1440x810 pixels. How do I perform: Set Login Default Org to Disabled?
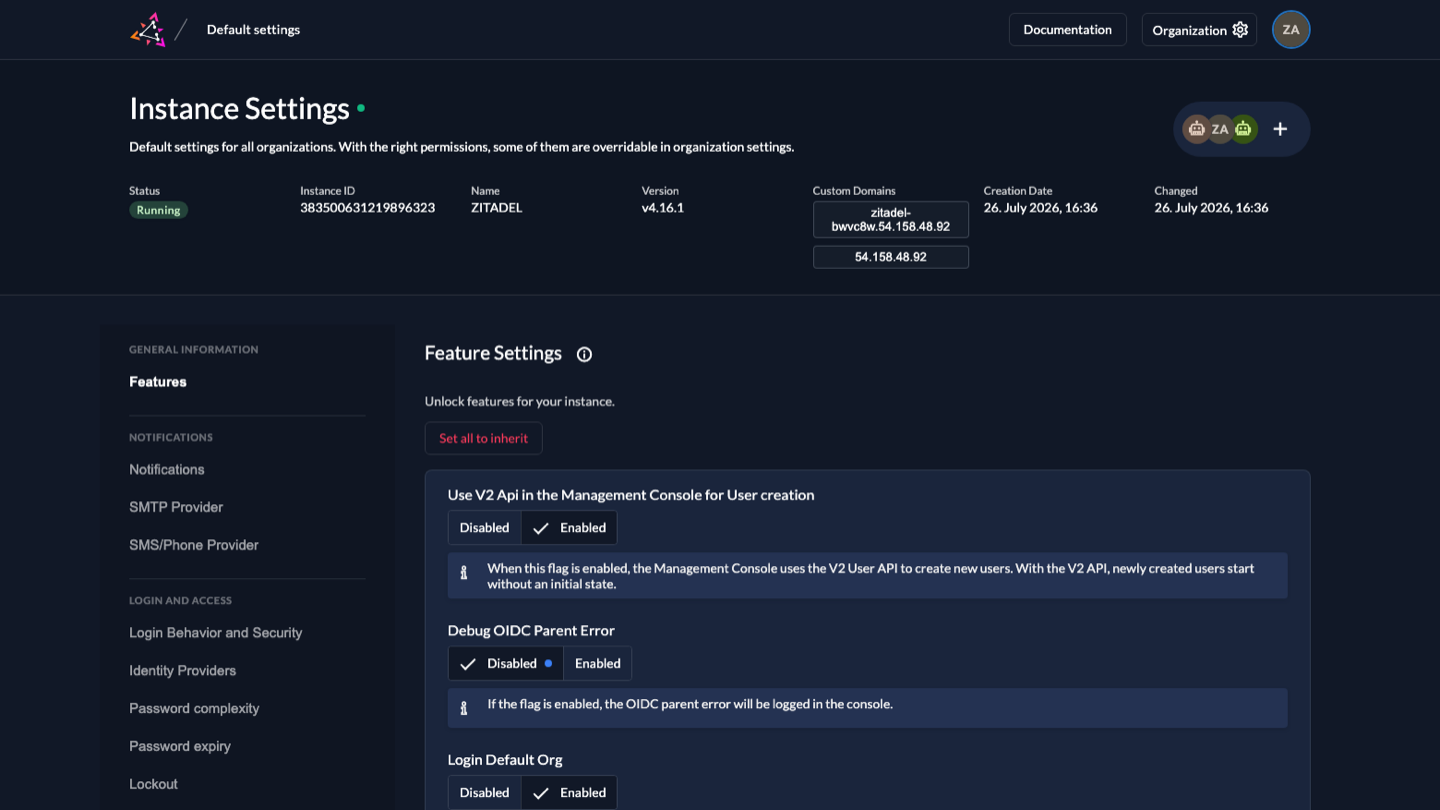485,793
